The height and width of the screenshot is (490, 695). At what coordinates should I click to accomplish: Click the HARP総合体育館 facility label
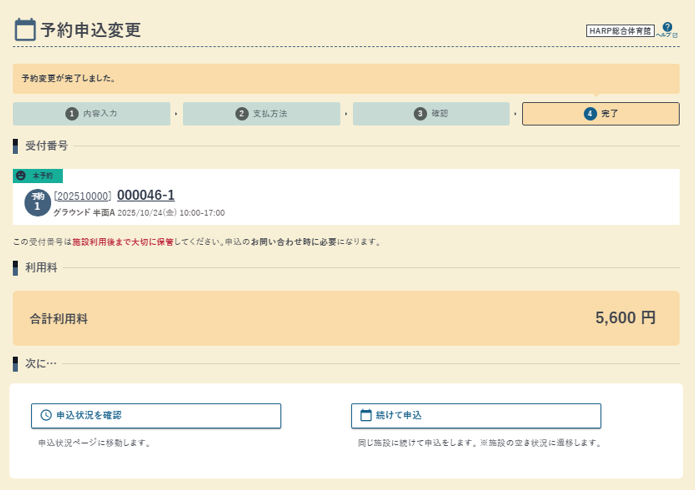click(x=620, y=31)
